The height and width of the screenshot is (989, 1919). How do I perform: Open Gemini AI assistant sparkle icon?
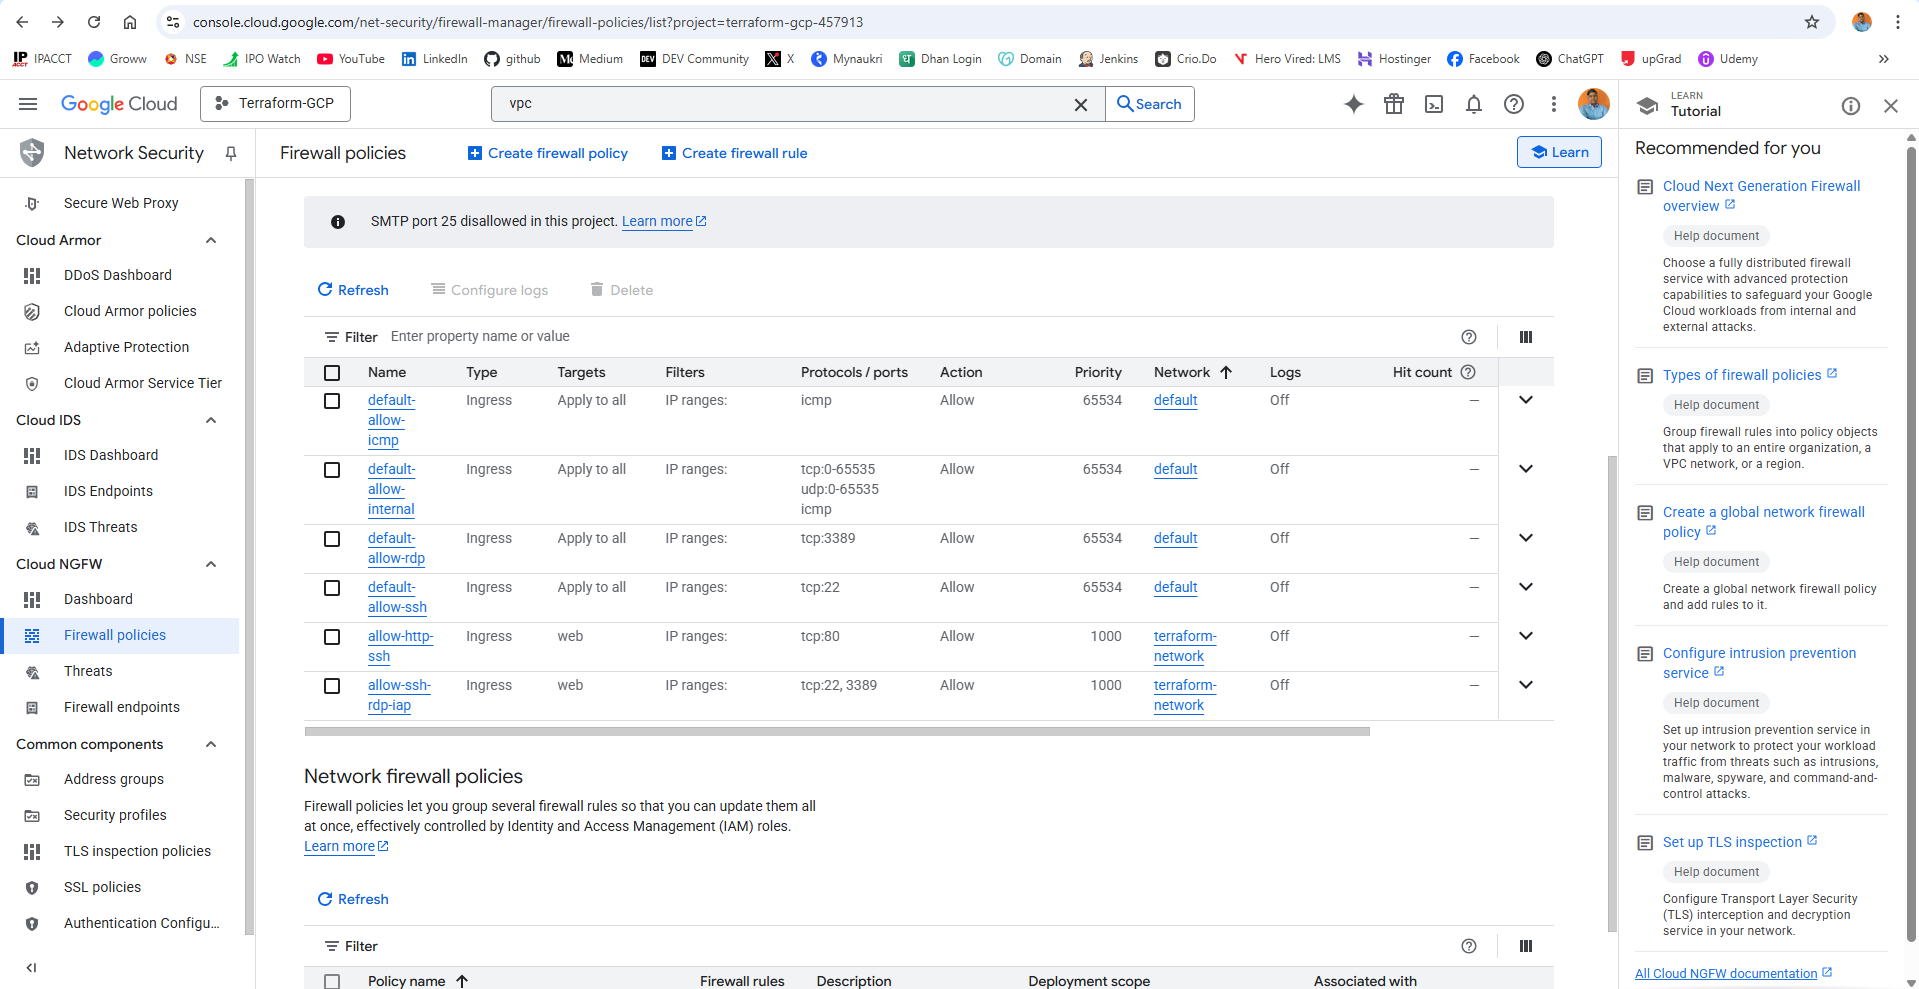(1354, 104)
